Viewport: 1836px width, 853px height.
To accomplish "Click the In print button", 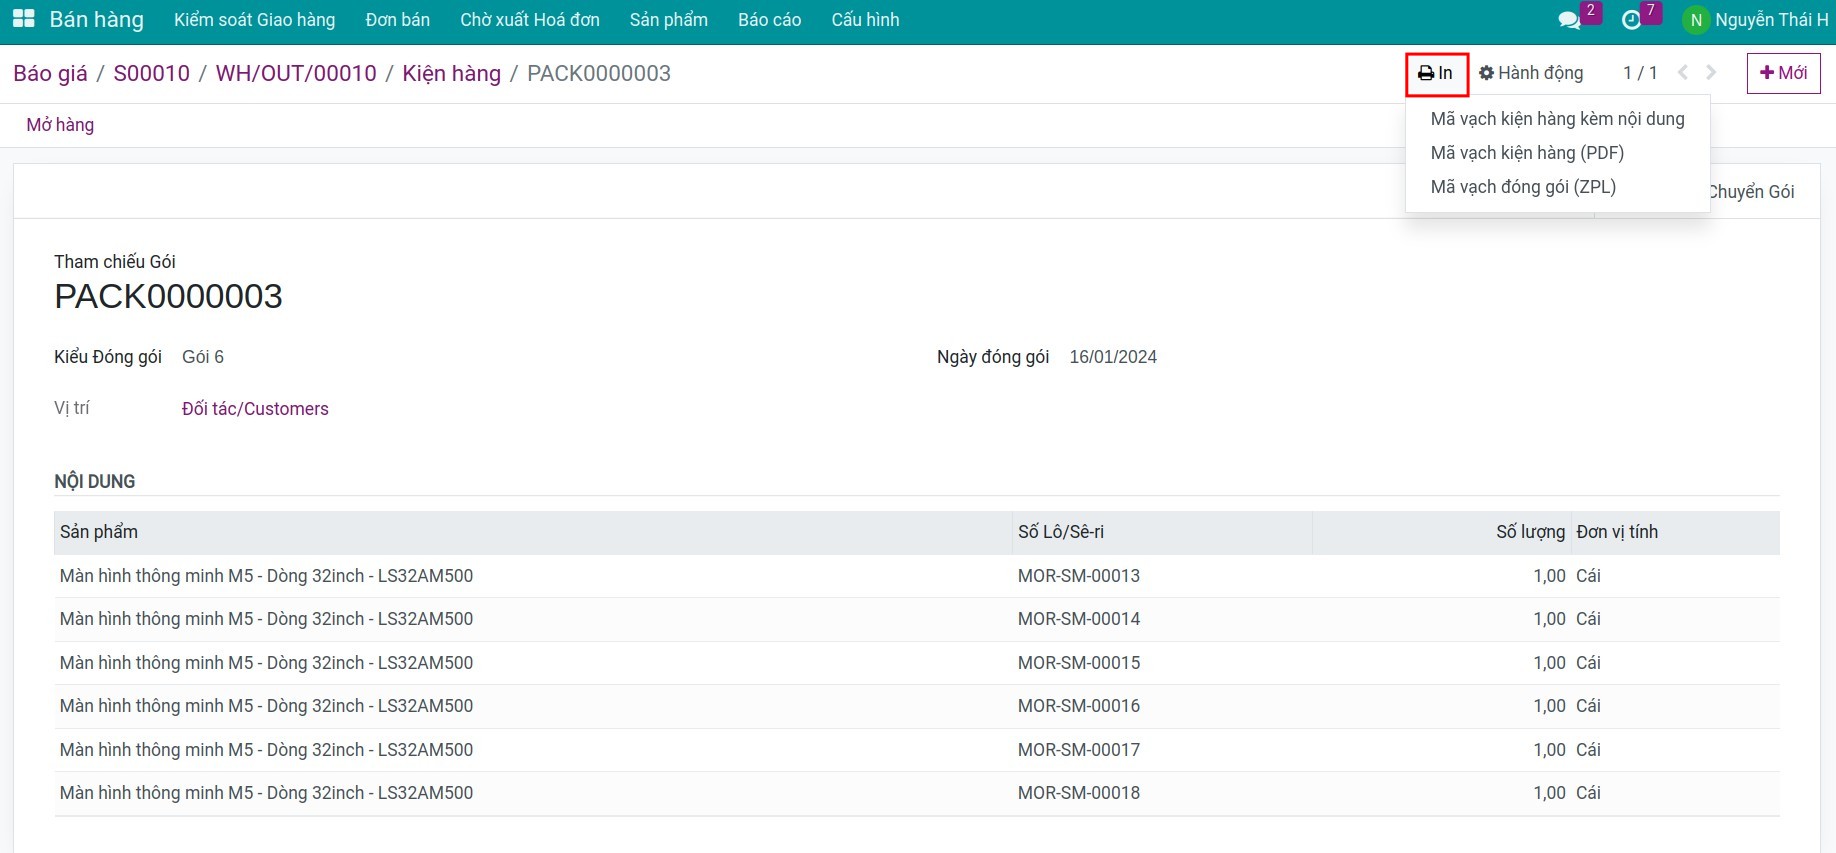I will [1436, 74].
